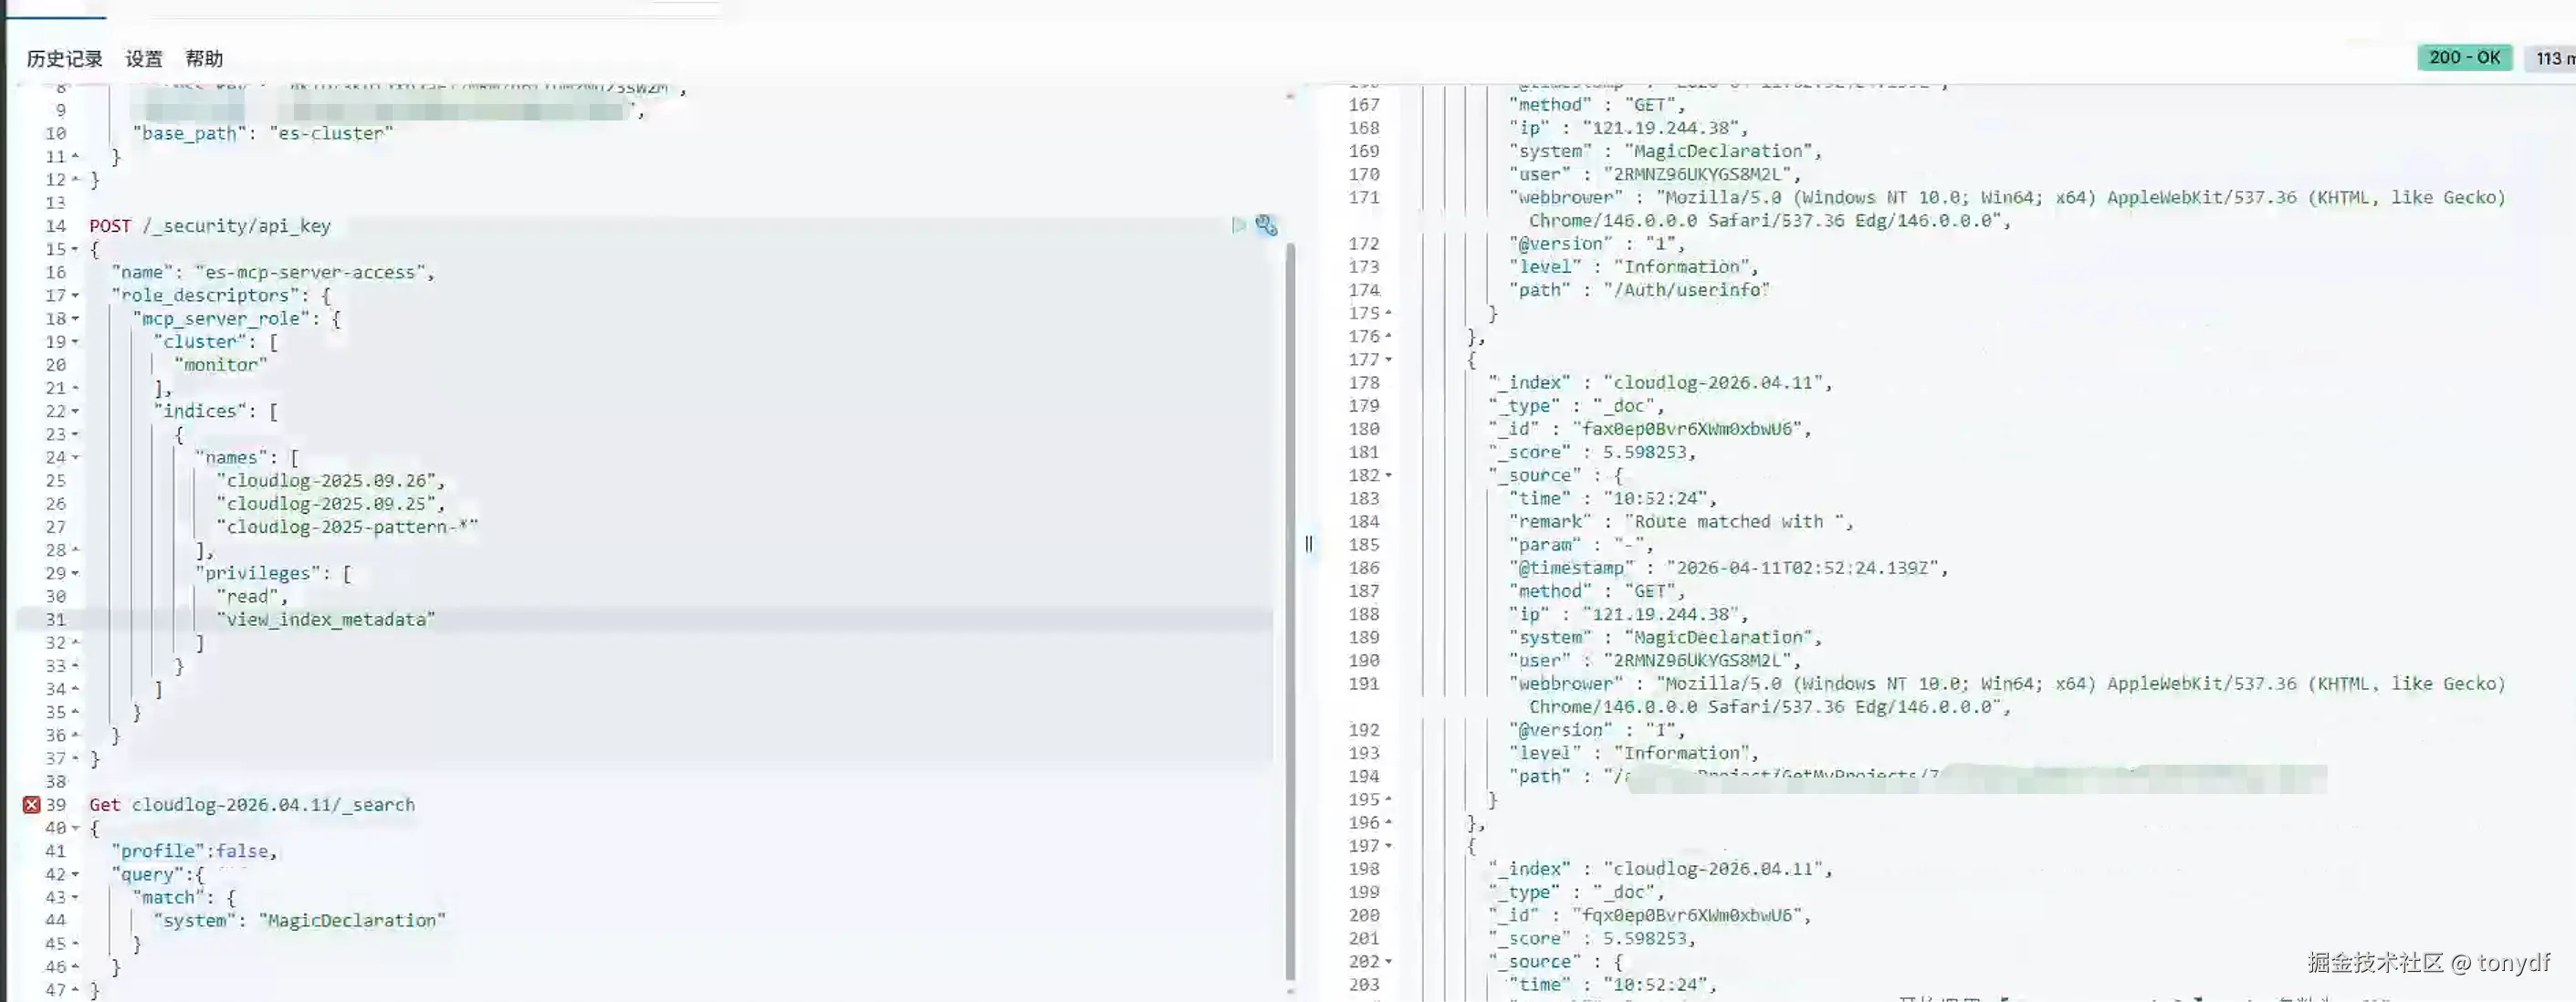Click the 200 - OK status badge
Screen dimensions: 2576x1002
(2464, 58)
